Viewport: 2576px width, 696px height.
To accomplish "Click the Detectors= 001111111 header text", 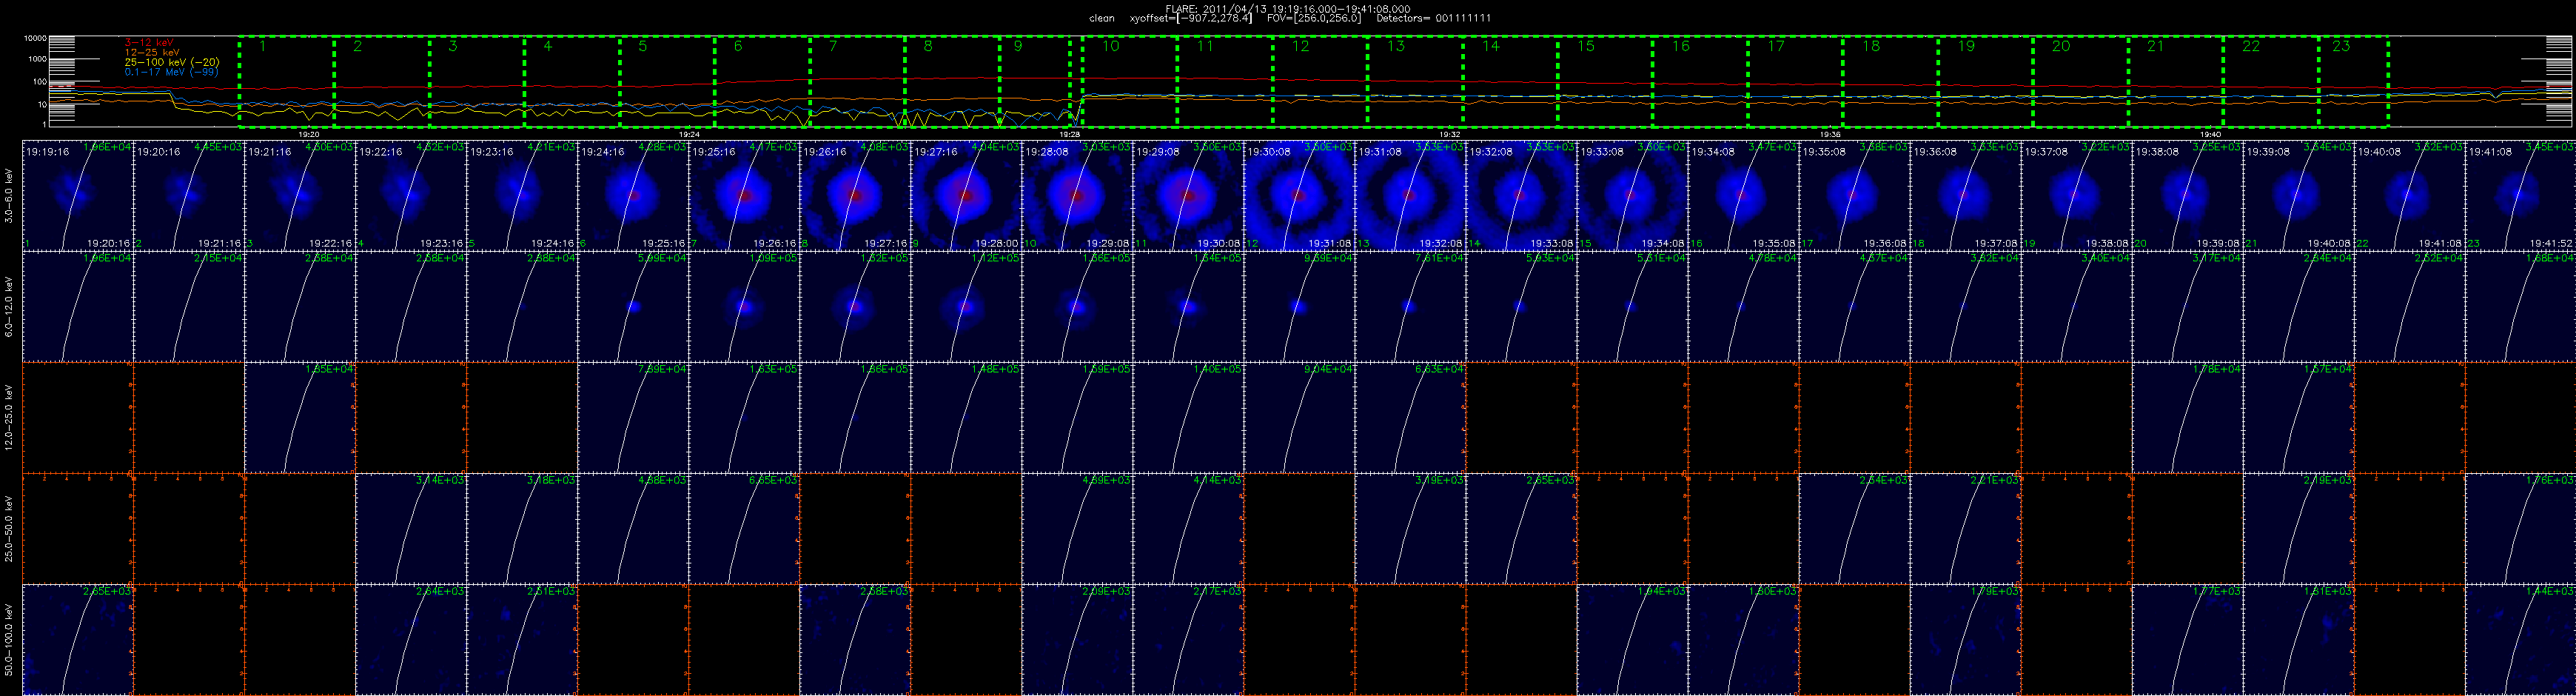I will pos(1434,18).
